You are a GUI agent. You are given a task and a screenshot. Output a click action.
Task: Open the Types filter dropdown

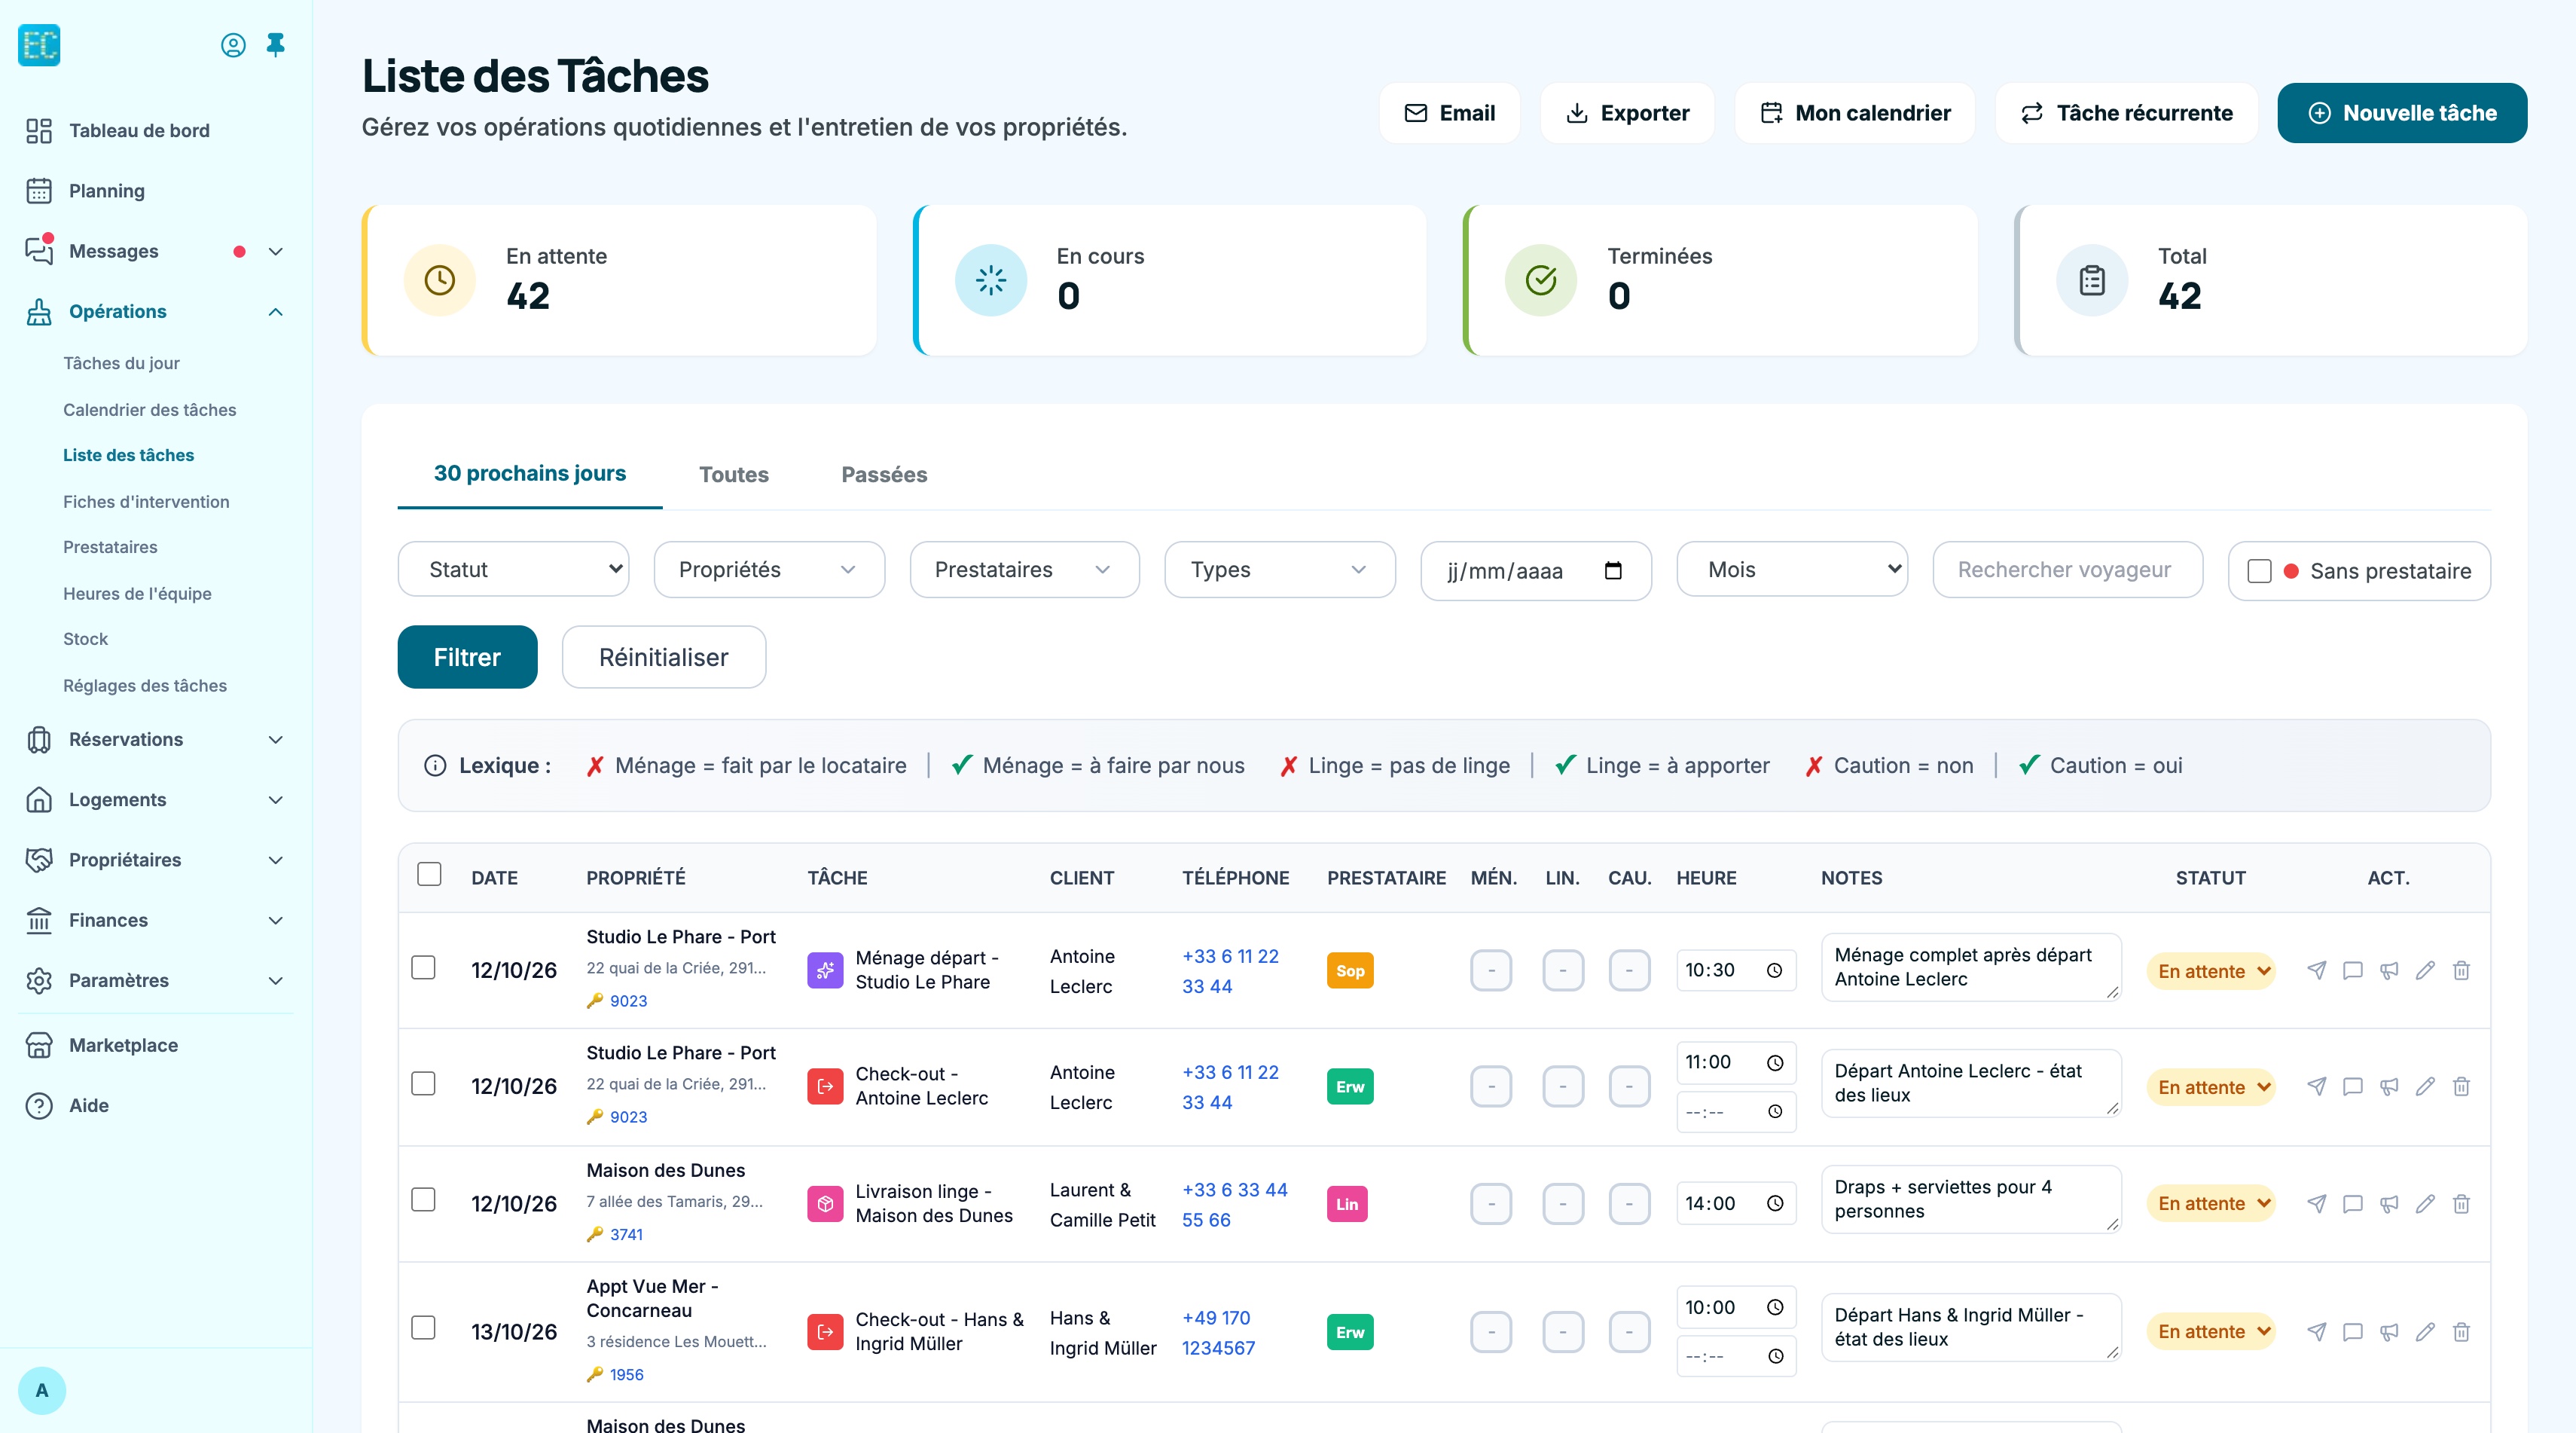1280,569
